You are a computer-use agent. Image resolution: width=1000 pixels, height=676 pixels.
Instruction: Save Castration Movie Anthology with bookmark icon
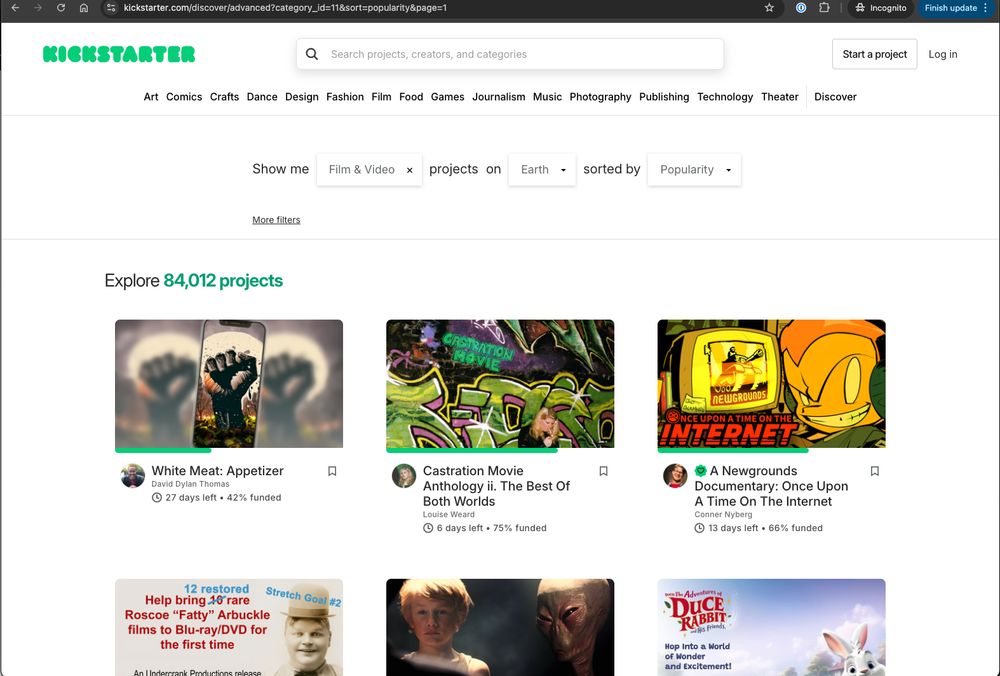pos(603,471)
